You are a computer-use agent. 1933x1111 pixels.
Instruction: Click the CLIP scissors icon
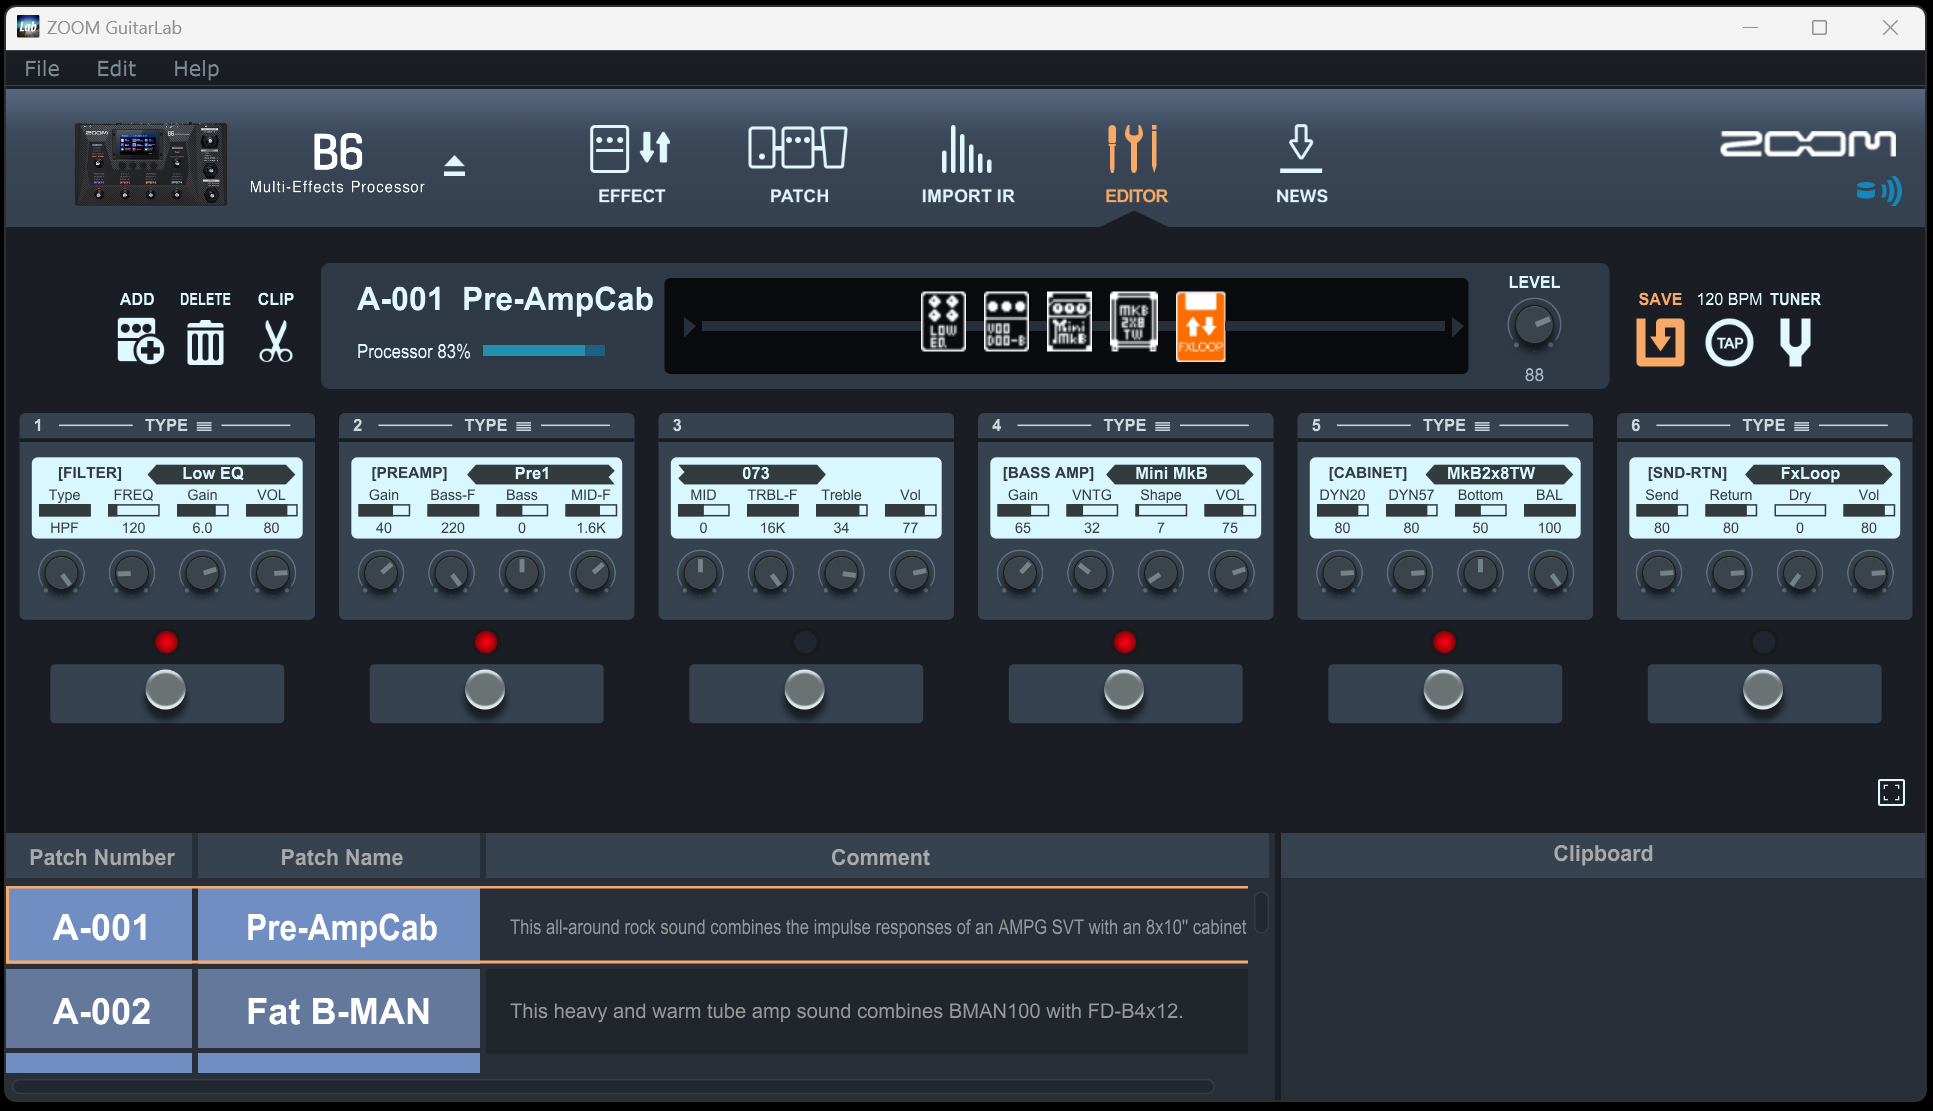coord(275,342)
